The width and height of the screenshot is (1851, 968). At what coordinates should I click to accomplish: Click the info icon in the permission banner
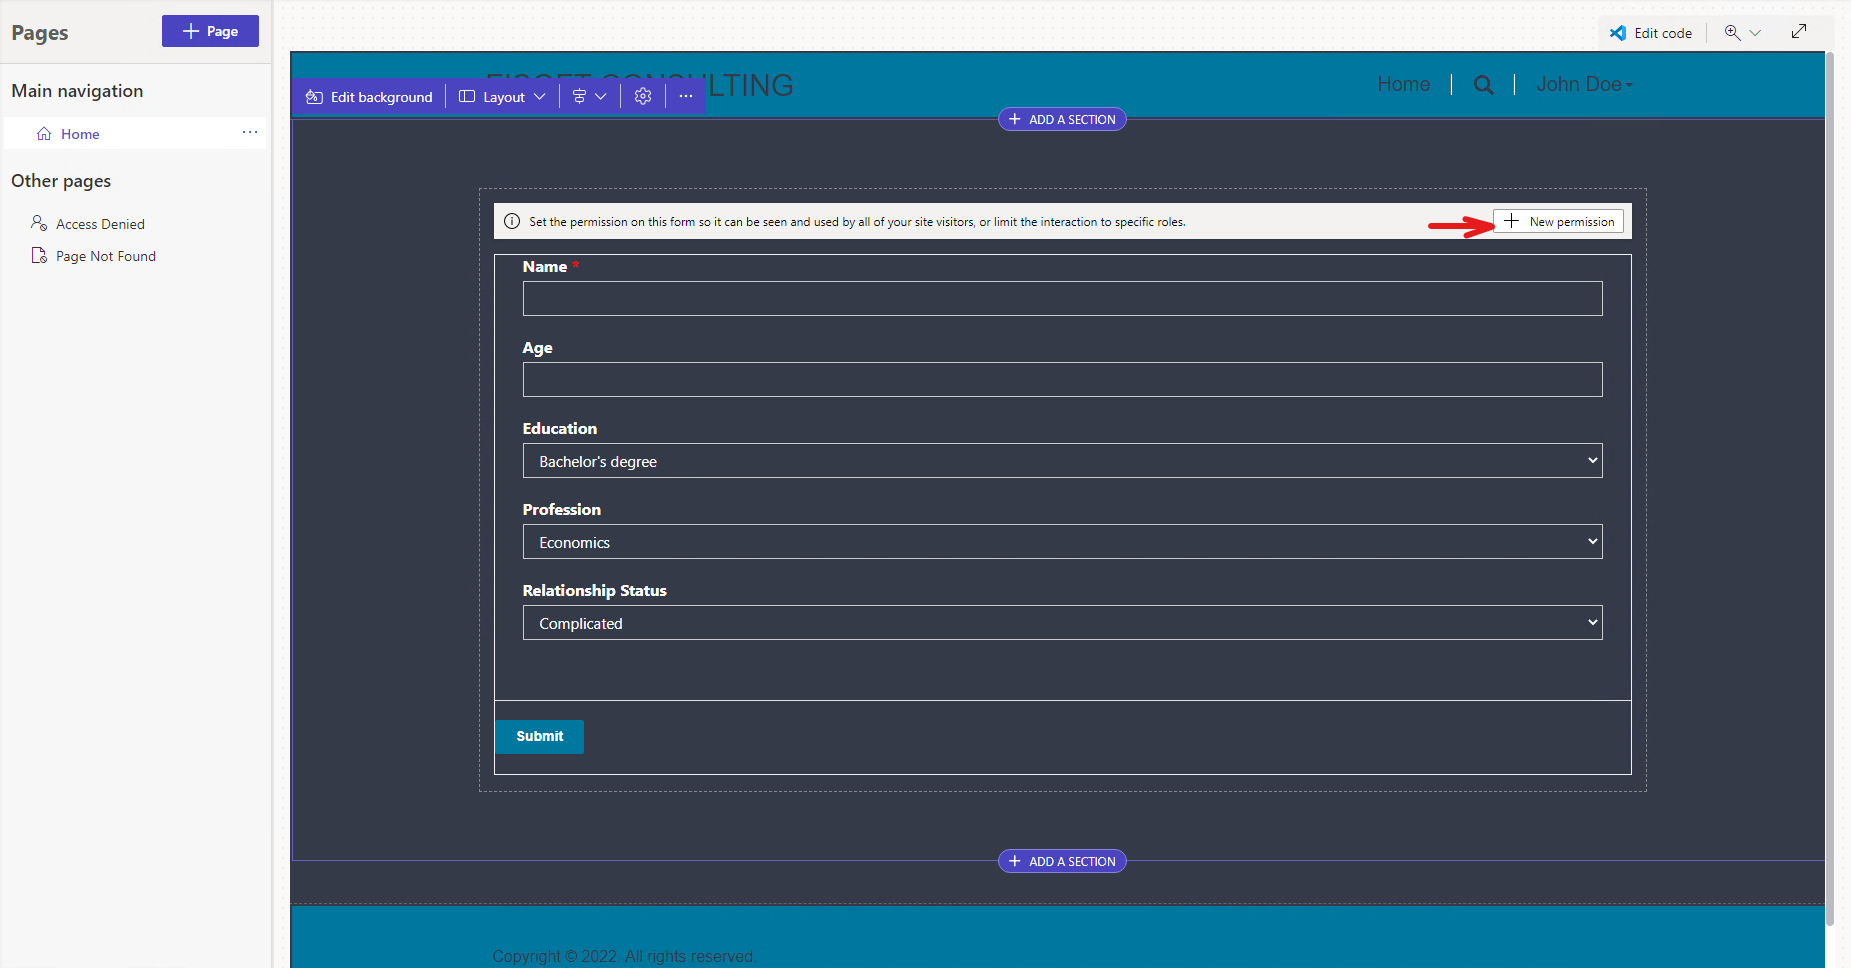click(511, 221)
